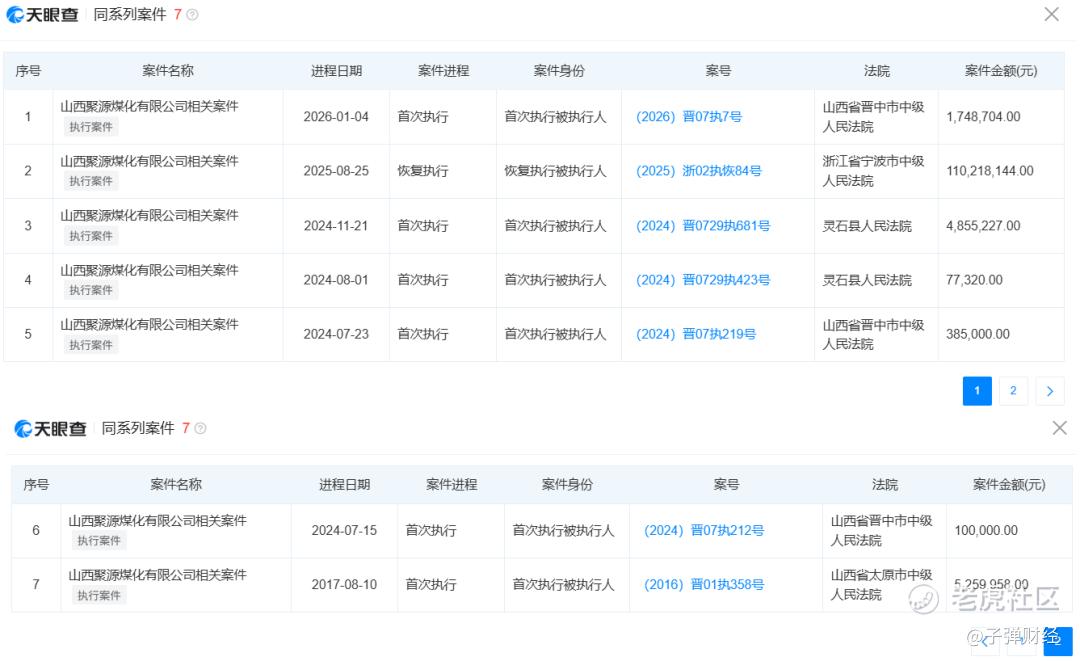
Task: Click court 山西省晋中市中级人民法院 in row 1
Action: tap(873, 116)
